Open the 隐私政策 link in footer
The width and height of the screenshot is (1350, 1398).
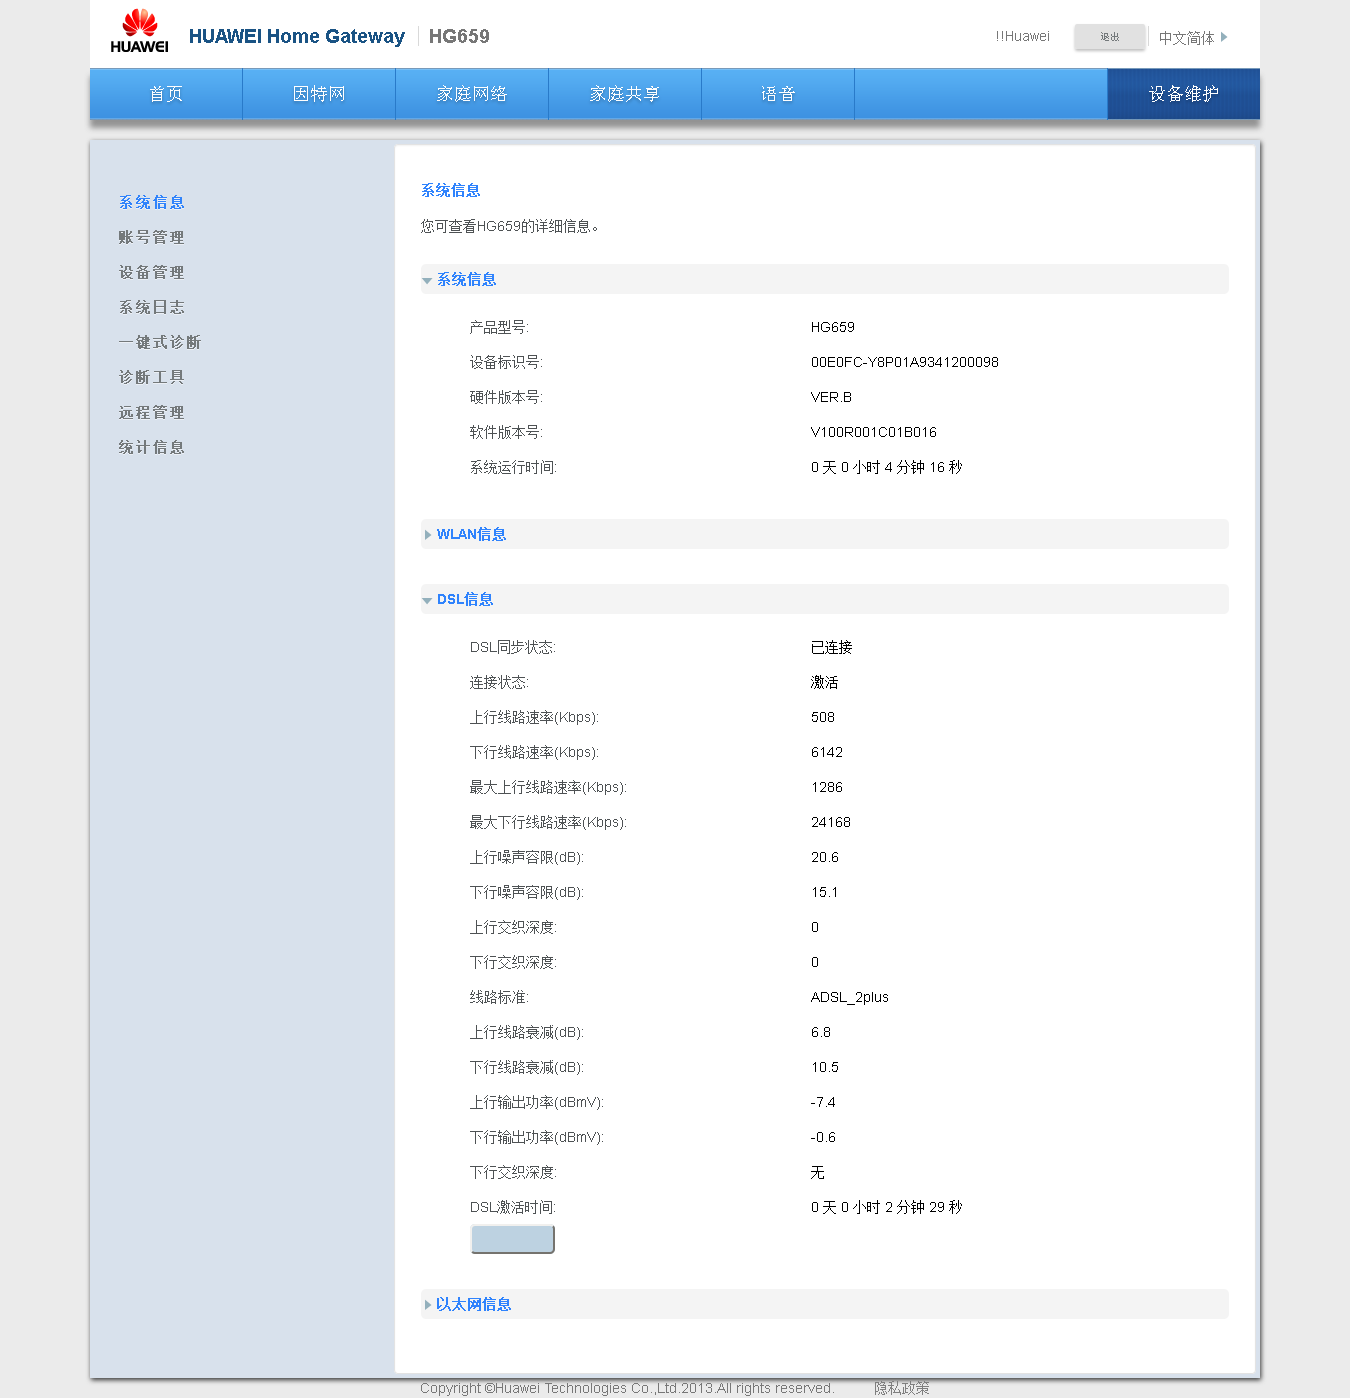pos(902,1388)
